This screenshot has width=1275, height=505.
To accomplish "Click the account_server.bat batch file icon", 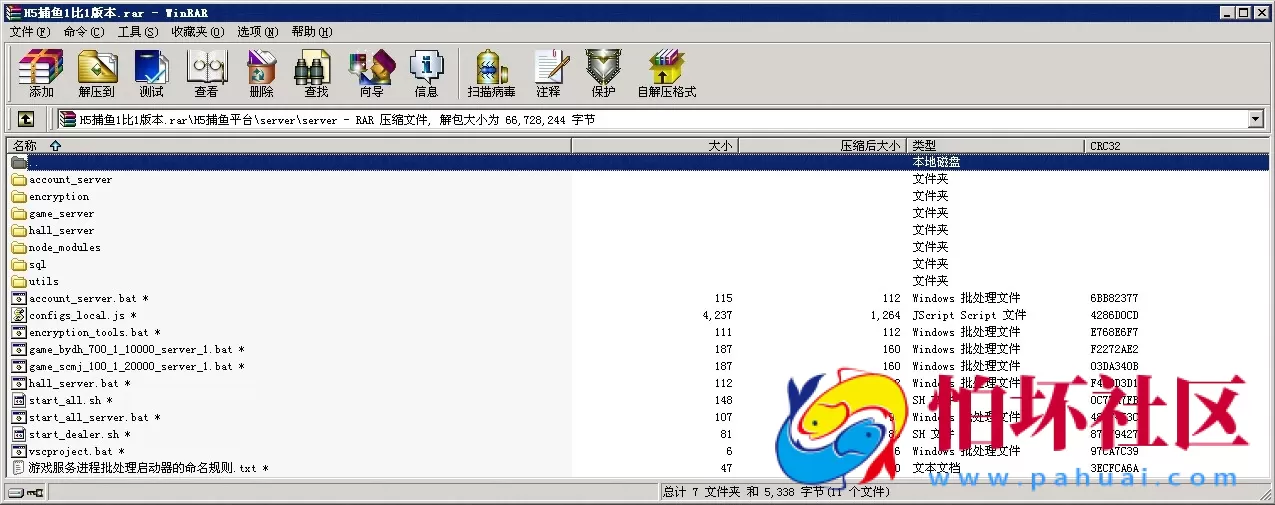I will click(x=19, y=298).
